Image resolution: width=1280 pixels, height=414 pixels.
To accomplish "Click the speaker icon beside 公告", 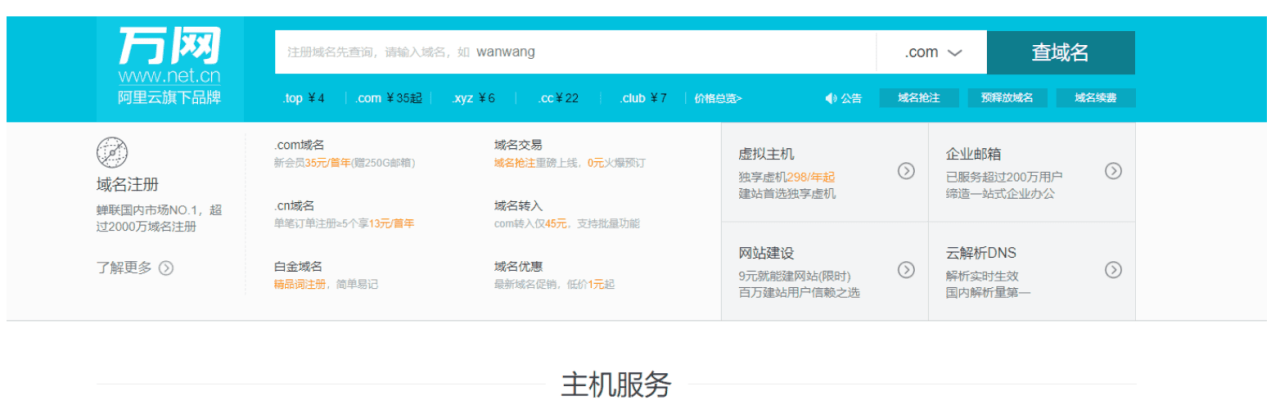I will [x=830, y=98].
